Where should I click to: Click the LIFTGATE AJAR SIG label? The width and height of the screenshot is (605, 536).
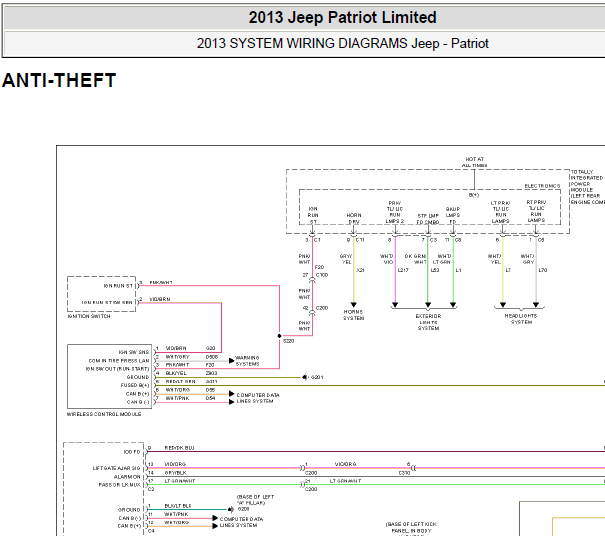click(x=117, y=468)
